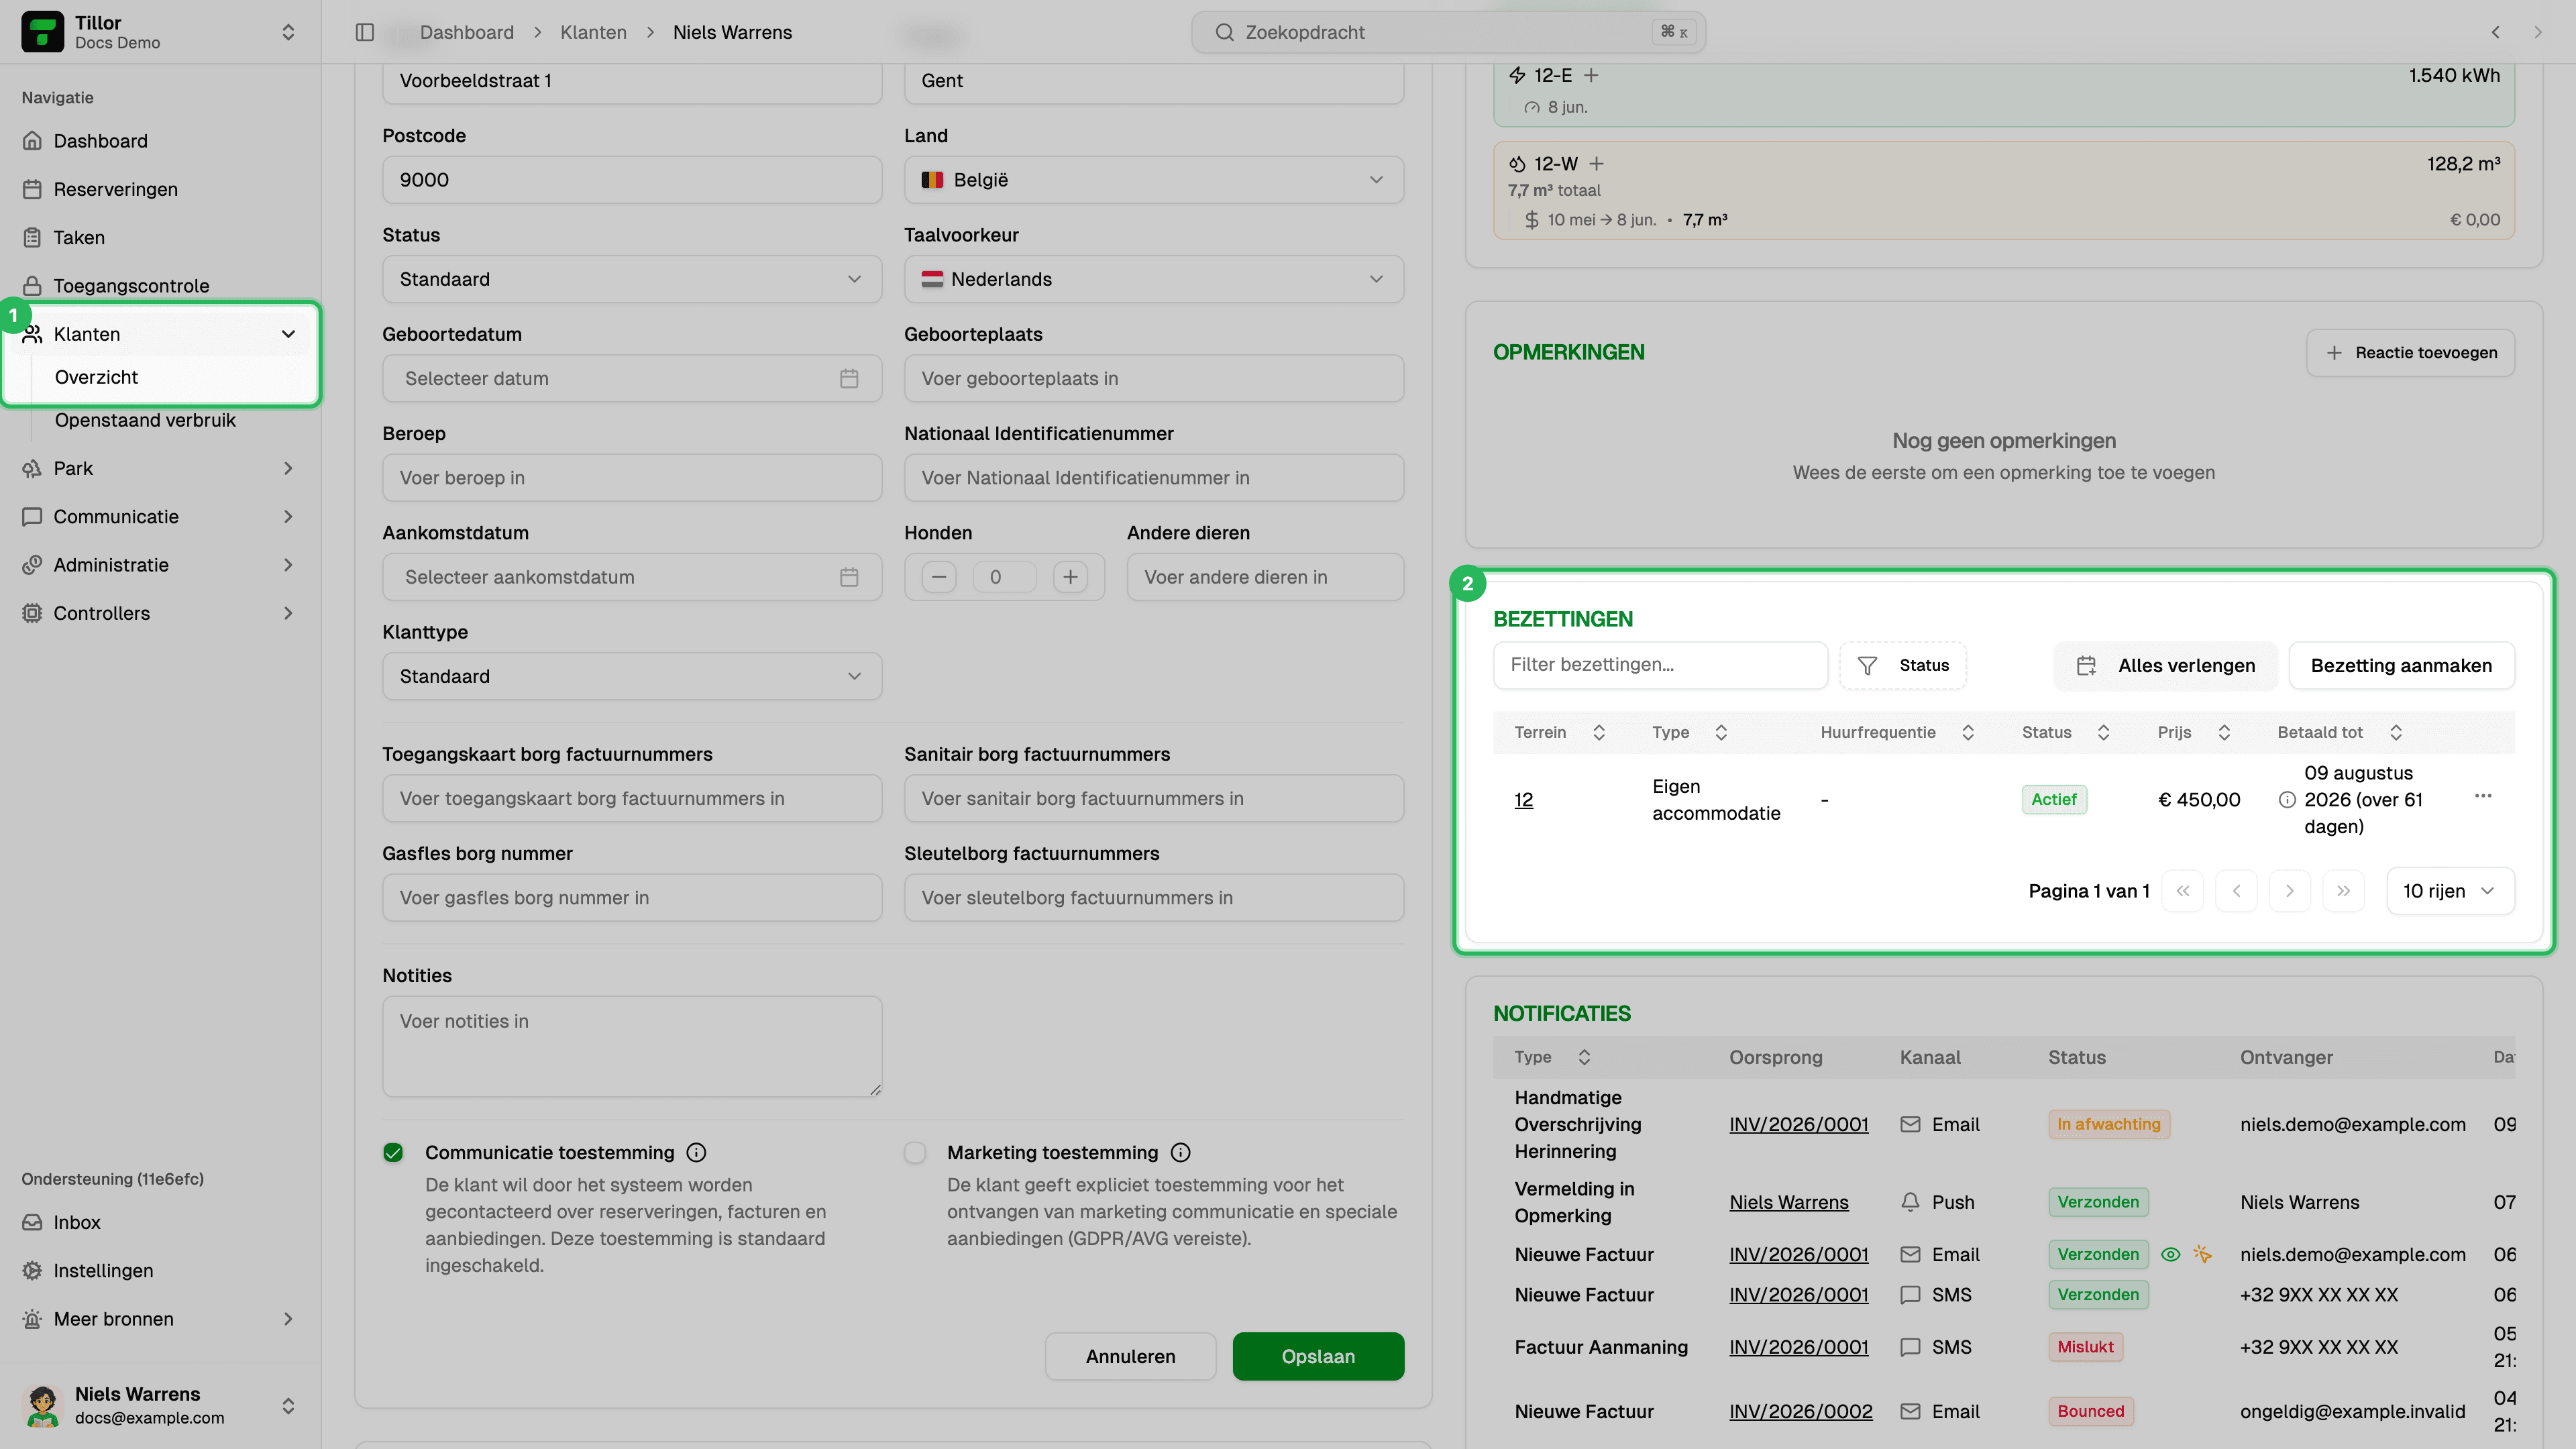Click info icon beside Marketing toestemming
This screenshot has width=2576, height=1449.
(1180, 1152)
